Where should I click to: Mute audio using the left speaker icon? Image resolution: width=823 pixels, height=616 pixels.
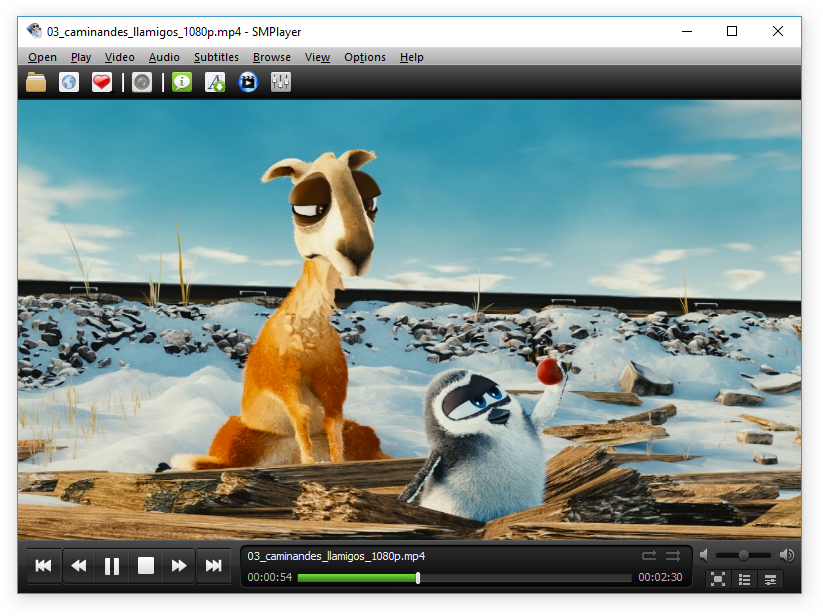pos(704,555)
